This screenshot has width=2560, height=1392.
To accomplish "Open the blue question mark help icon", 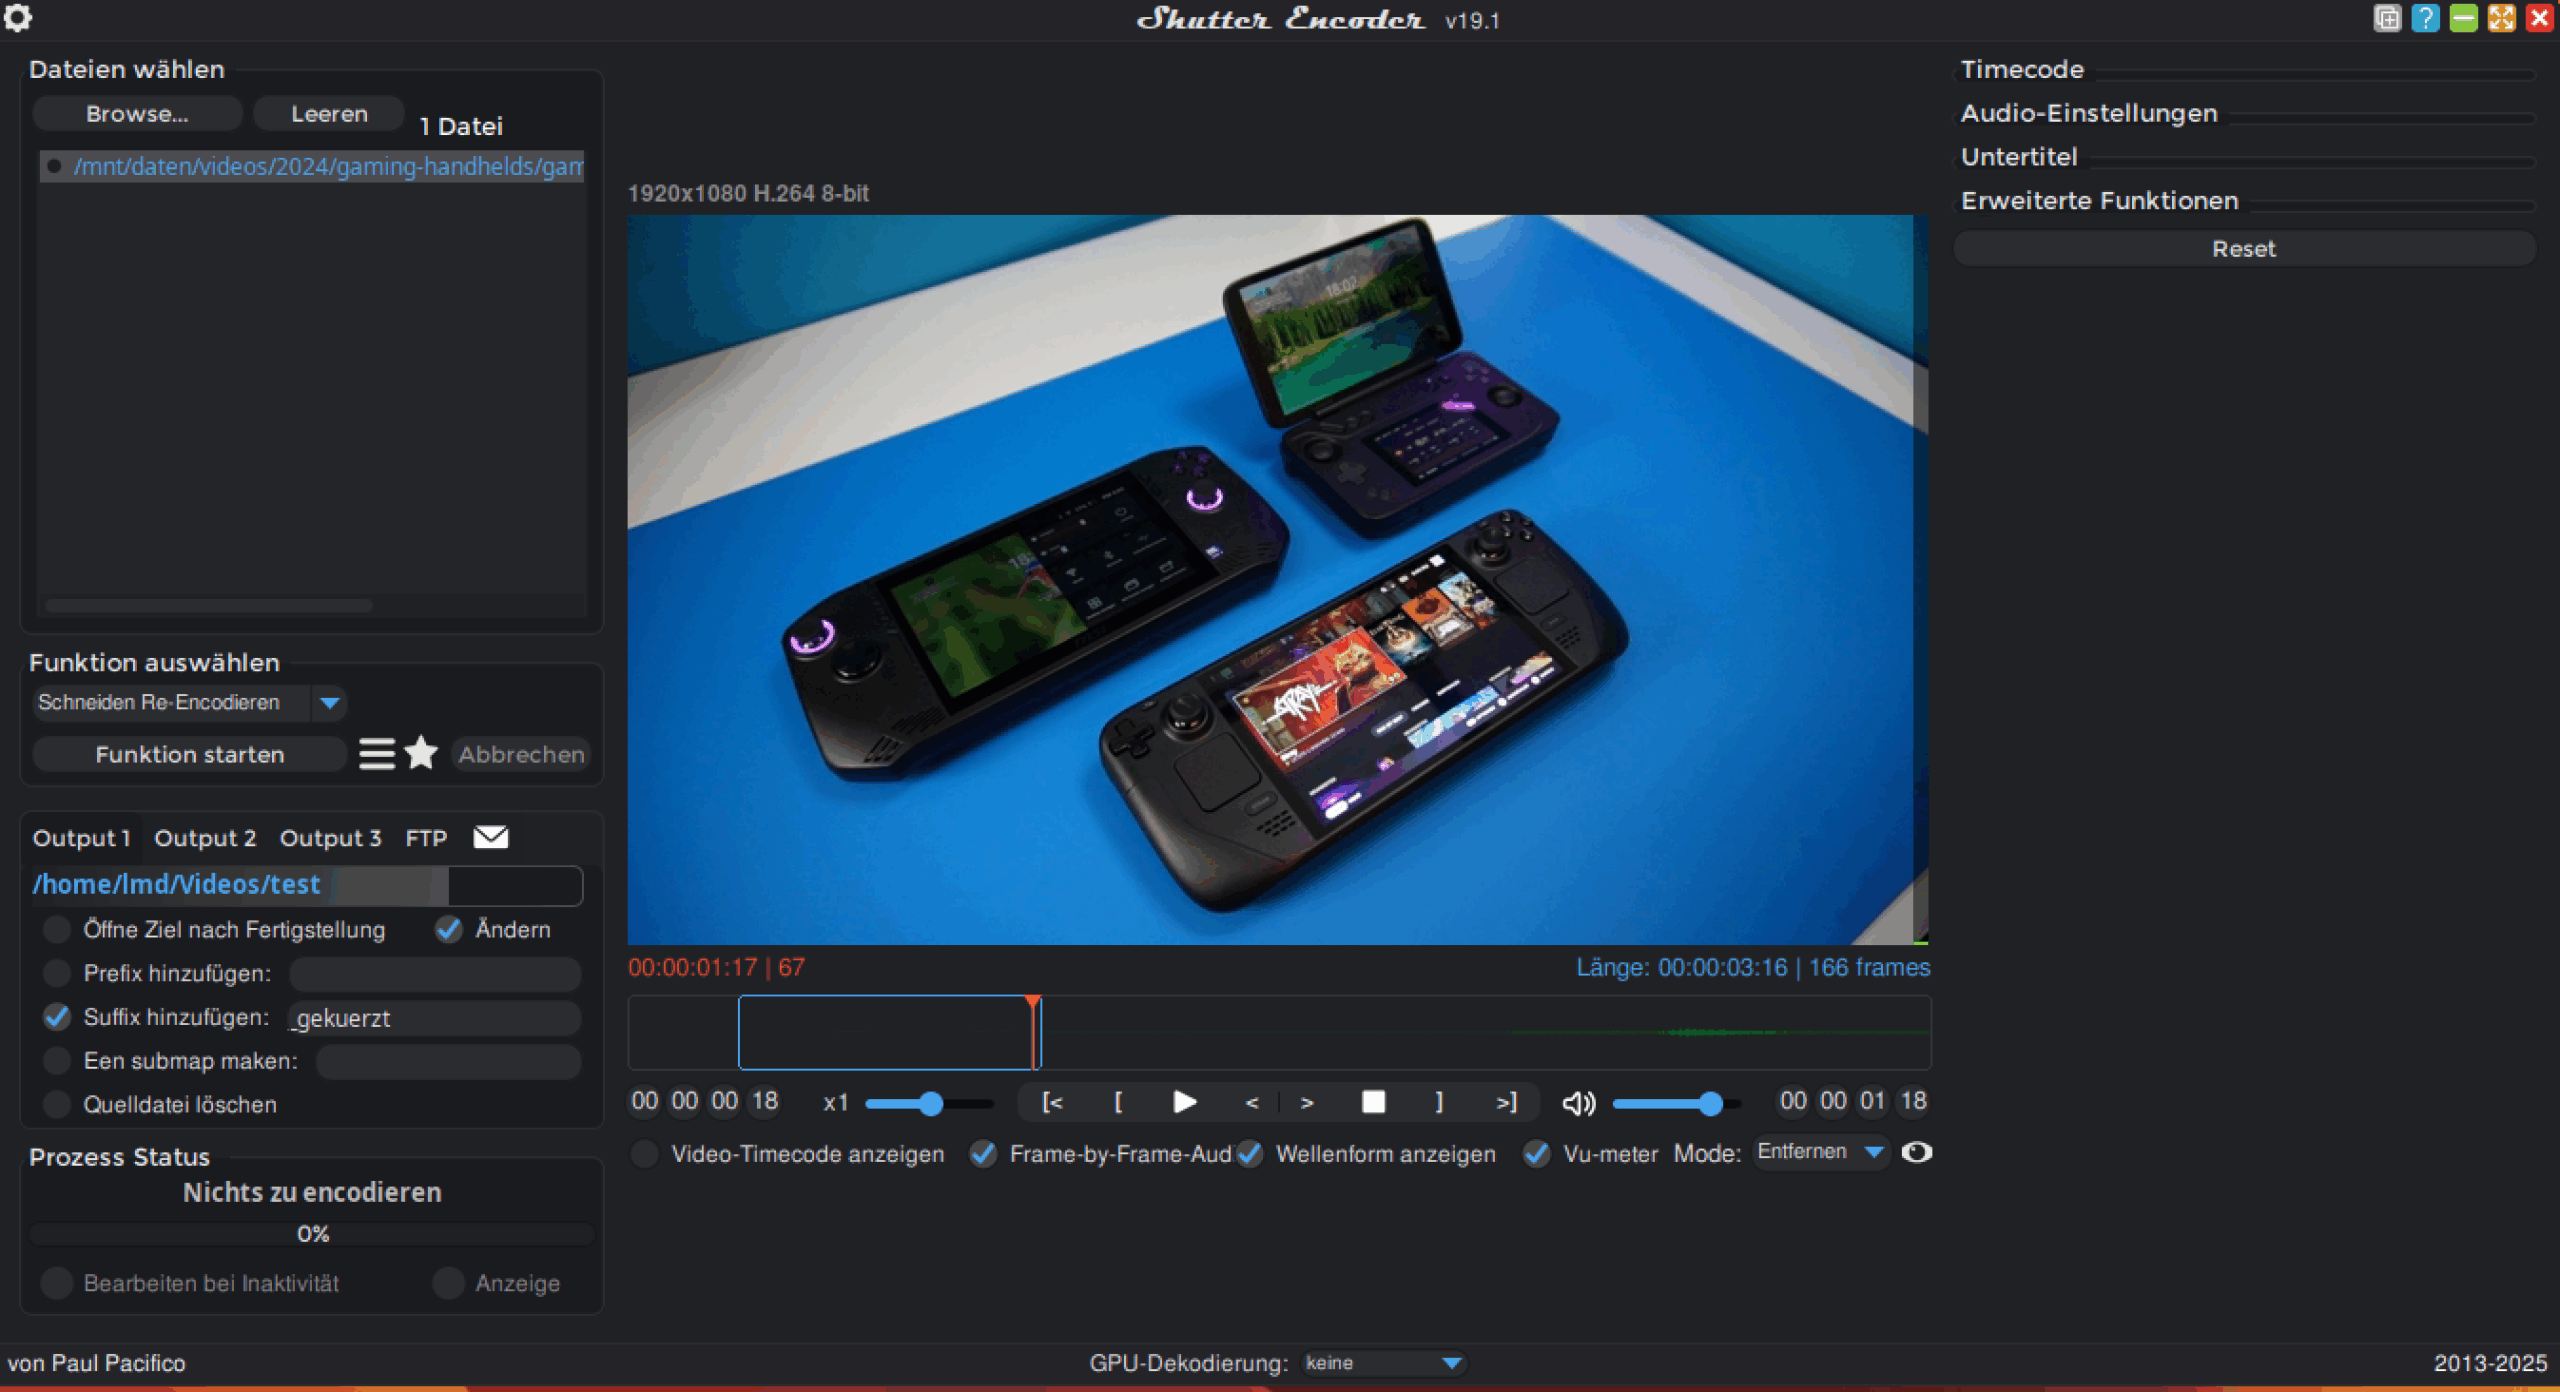I will (2424, 18).
